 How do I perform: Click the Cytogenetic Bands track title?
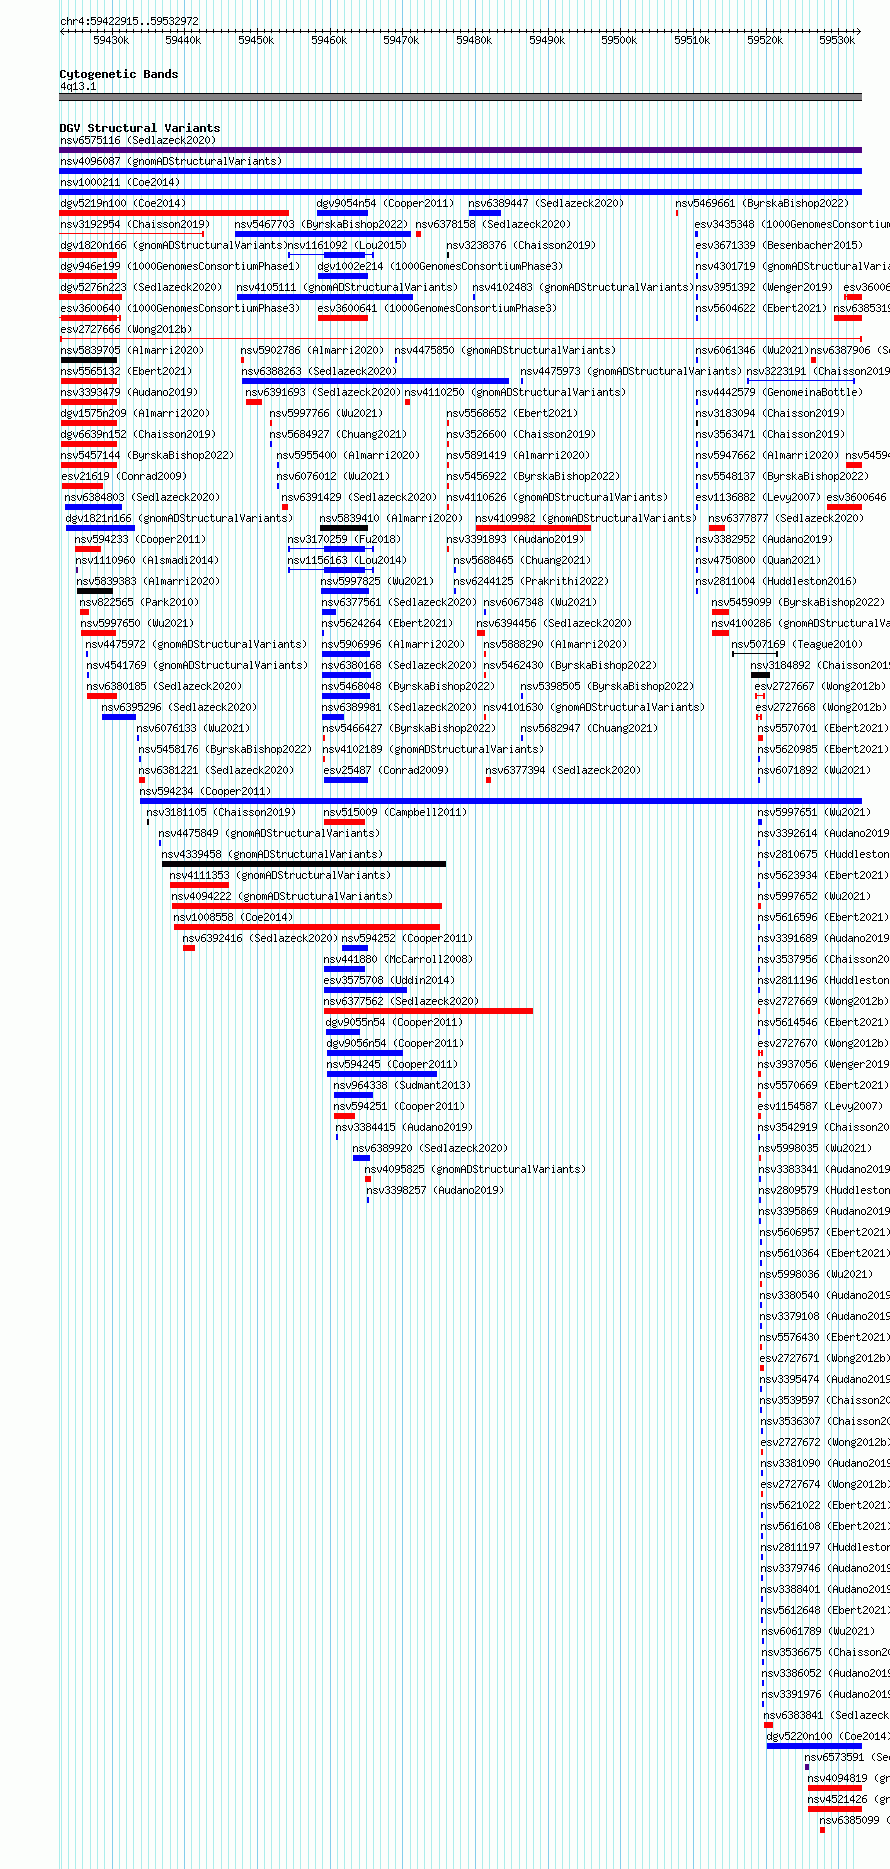pyautogui.click(x=118, y=74)
